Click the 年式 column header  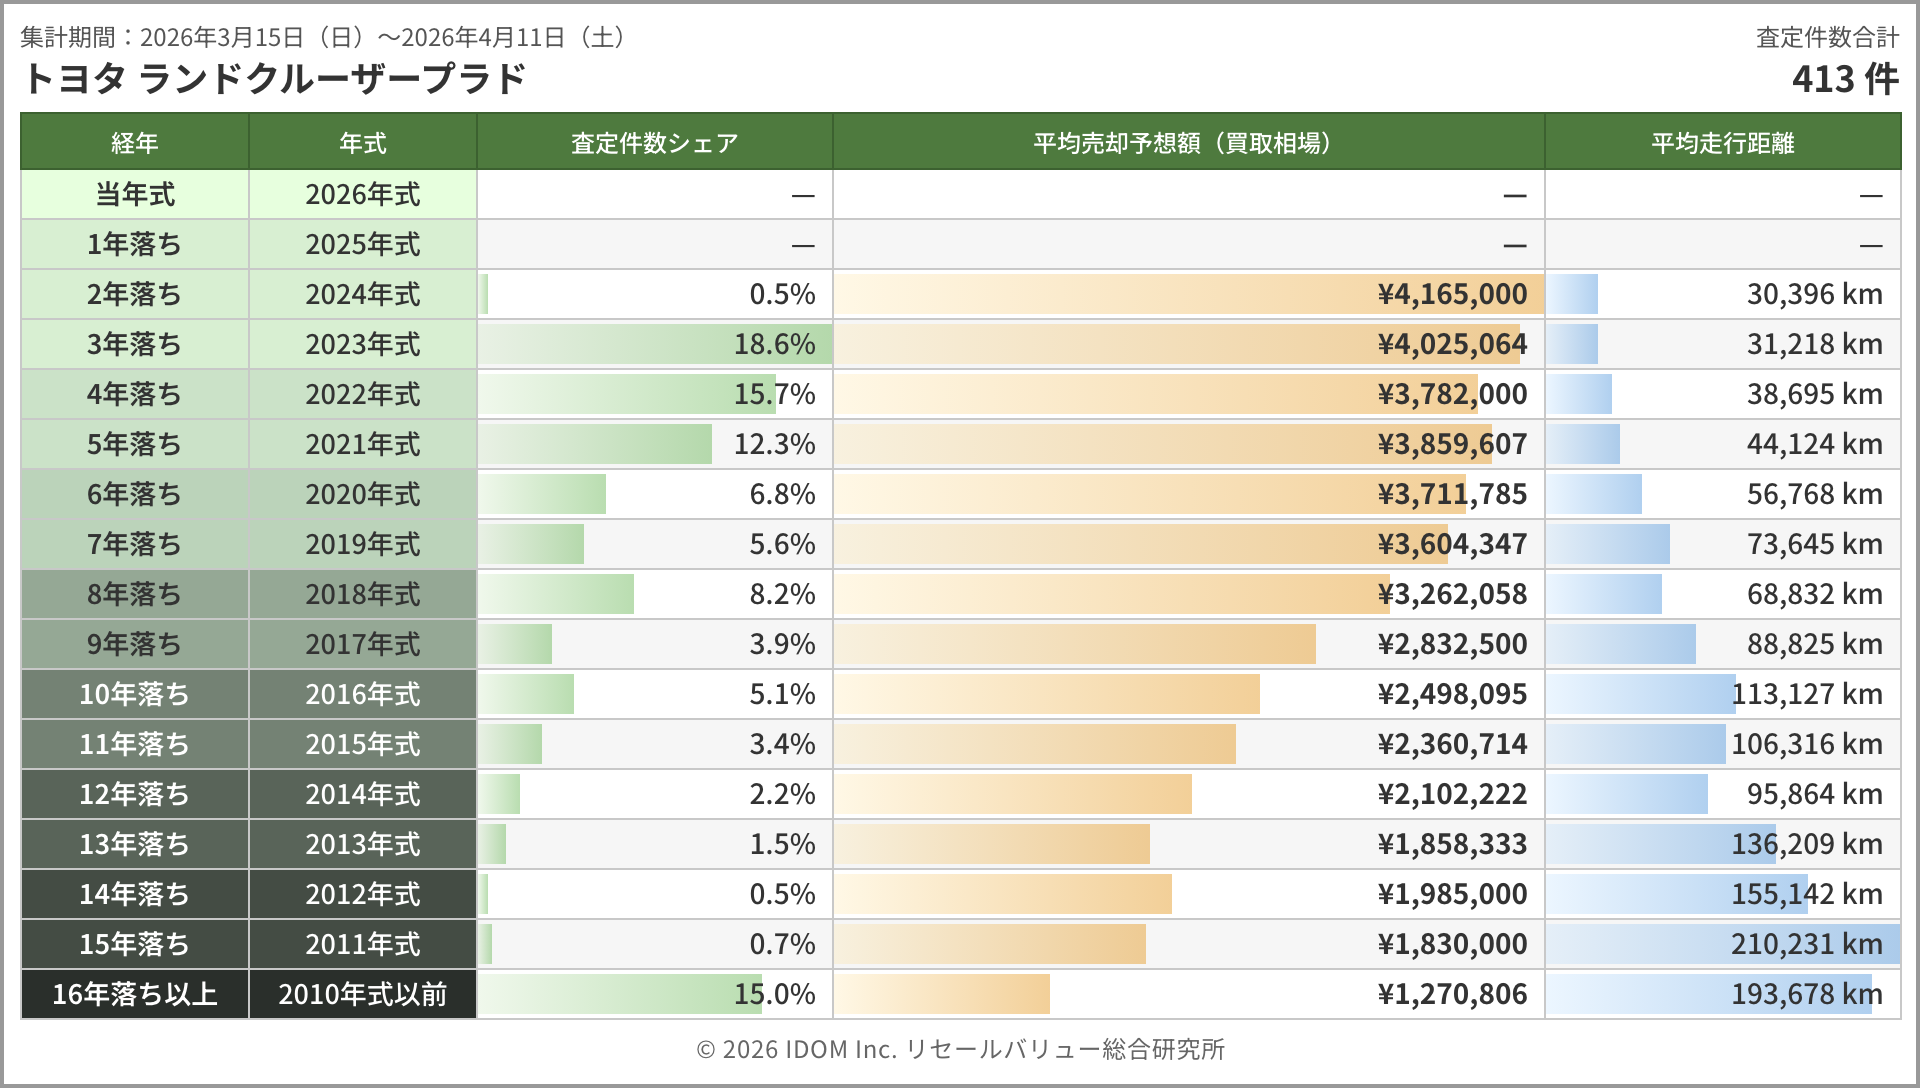(x=362, y=143)
